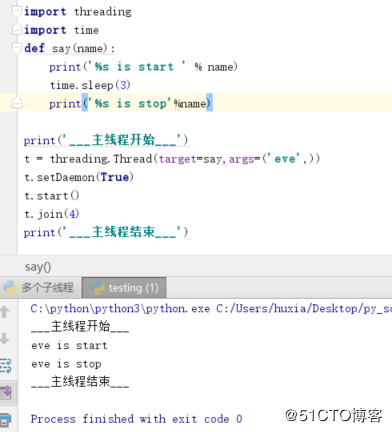
Task: Click fold end marker beside print stop line
Action: (x=17, y=103)
